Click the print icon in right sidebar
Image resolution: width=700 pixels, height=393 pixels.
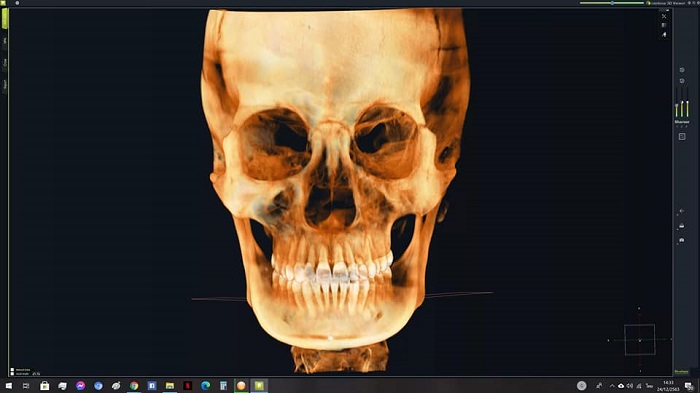[x=682, y=226]
